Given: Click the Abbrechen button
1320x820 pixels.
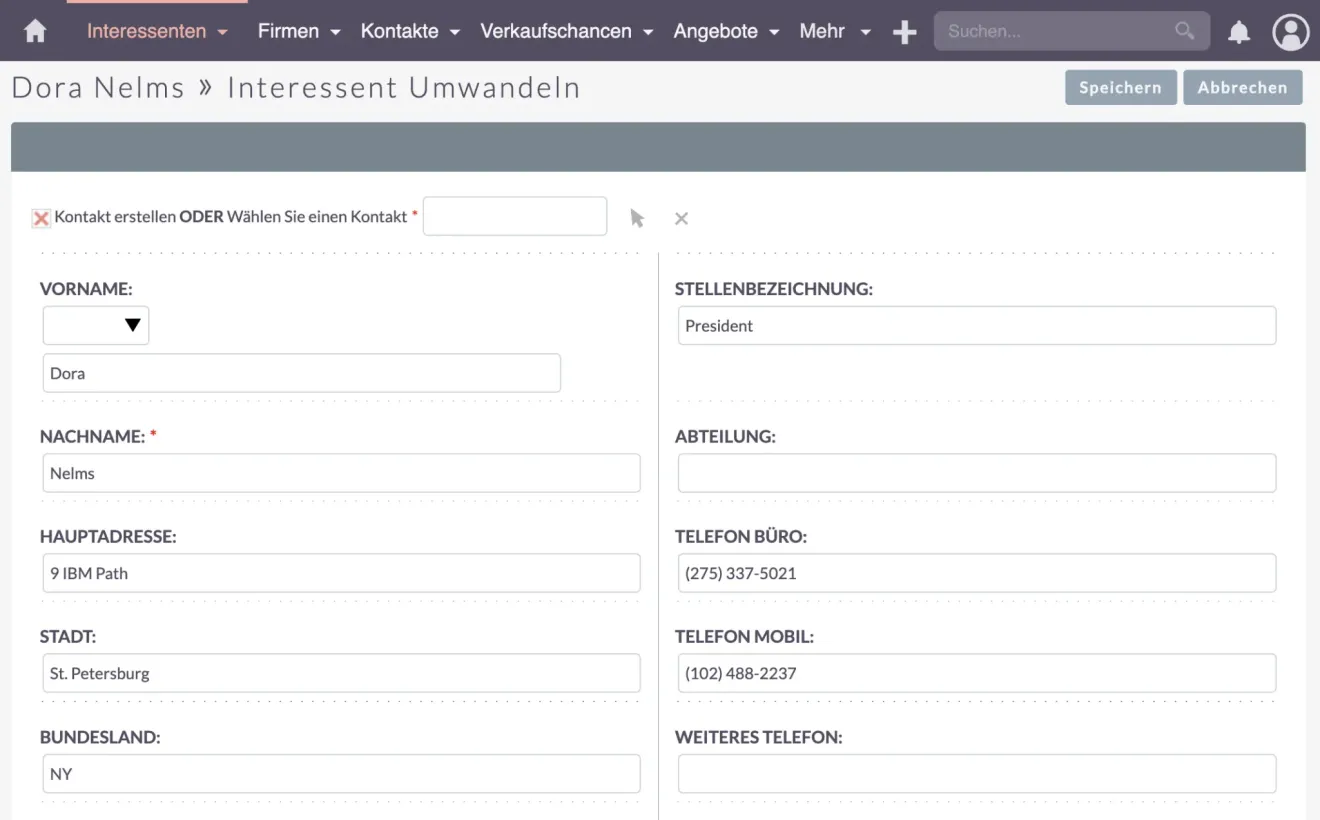Looking at the screenshot, I should click(x=1242, y=87).
